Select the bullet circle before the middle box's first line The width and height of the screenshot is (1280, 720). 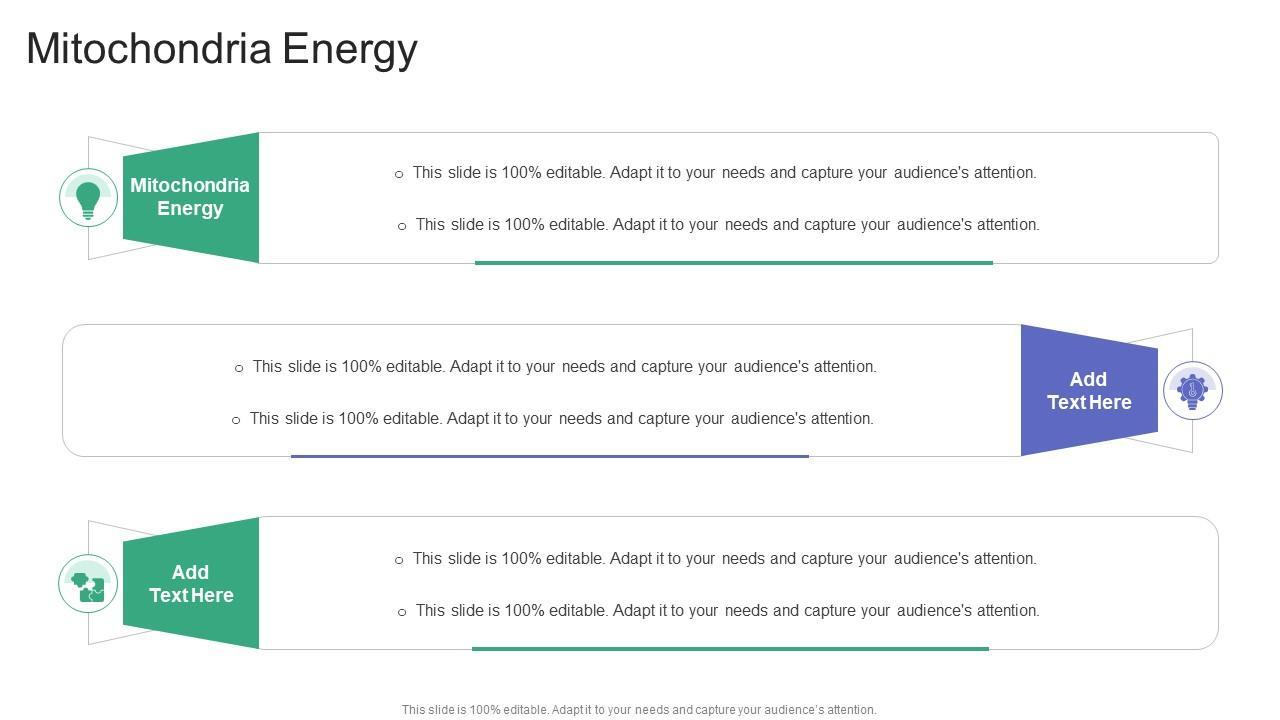239,368
